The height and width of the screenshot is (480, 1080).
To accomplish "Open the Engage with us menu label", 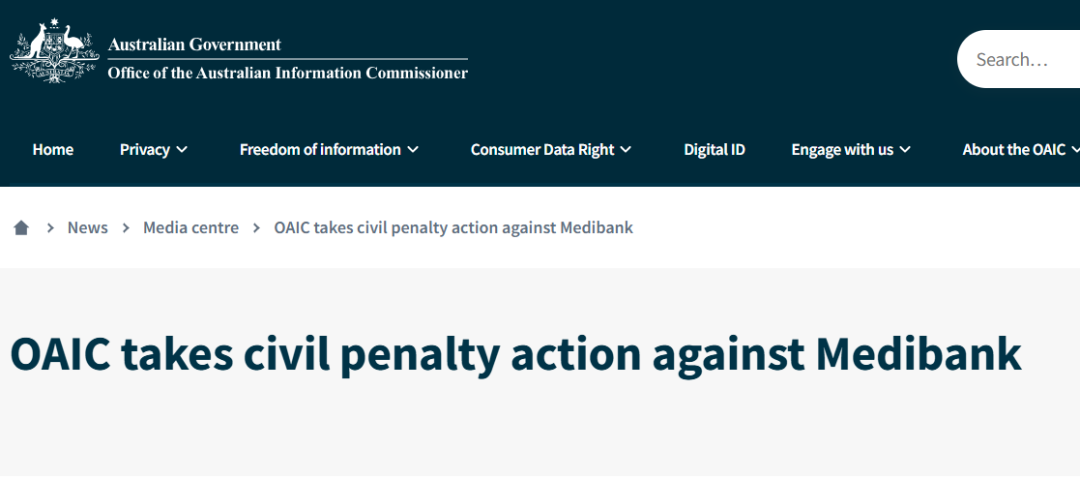I will [842, 150].
